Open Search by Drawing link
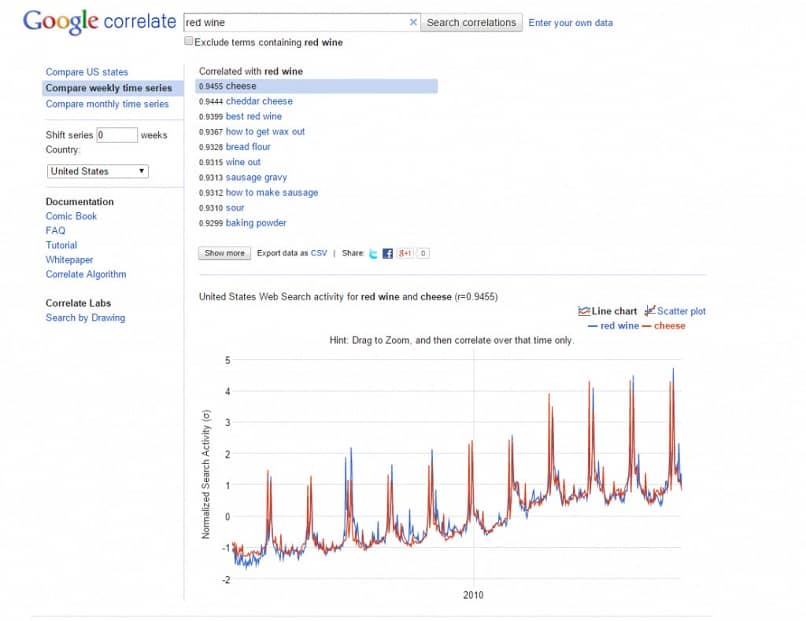 pos(85,318)
